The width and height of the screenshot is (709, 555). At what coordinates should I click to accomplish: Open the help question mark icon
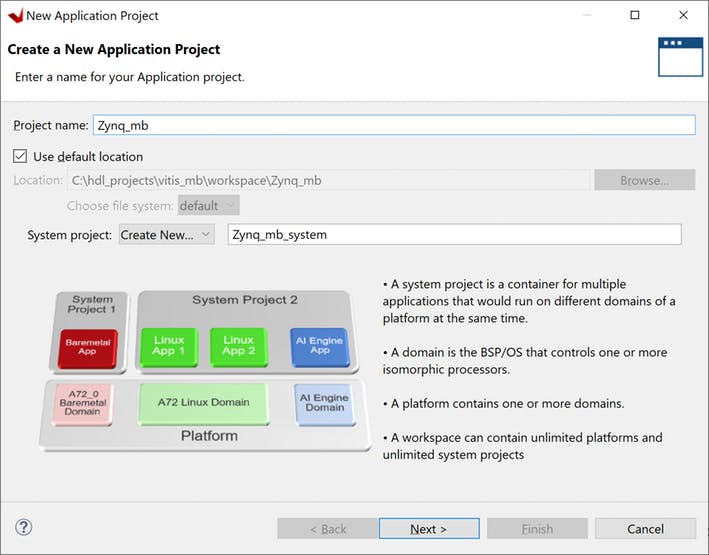24,527
